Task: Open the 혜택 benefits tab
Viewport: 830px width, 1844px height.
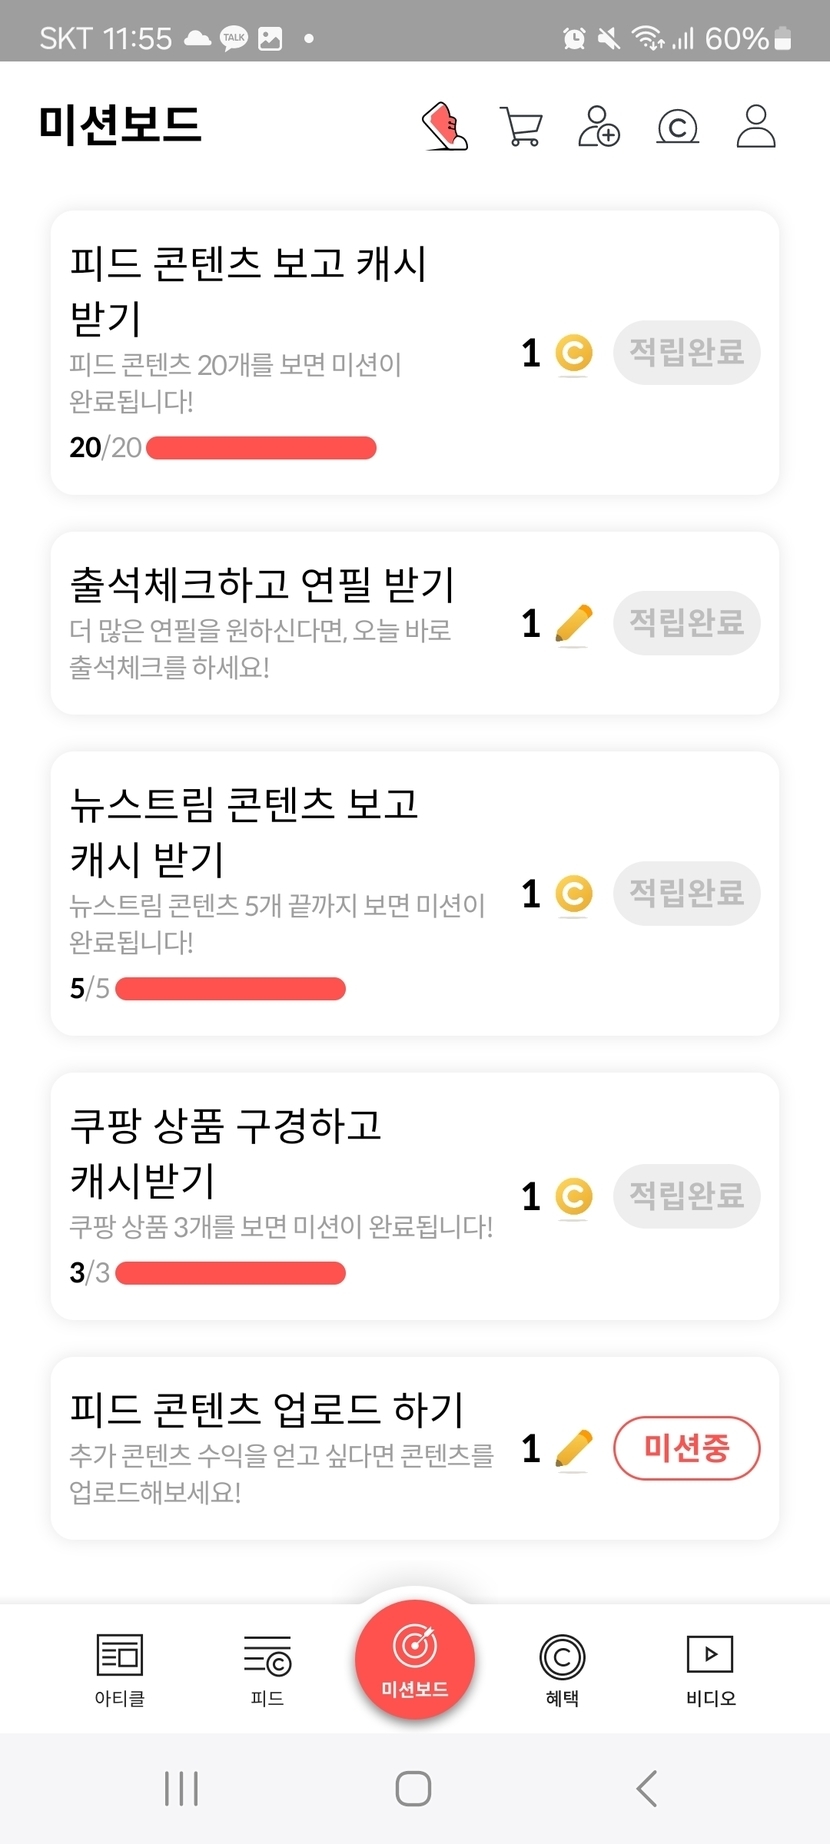Action: 562,1668
